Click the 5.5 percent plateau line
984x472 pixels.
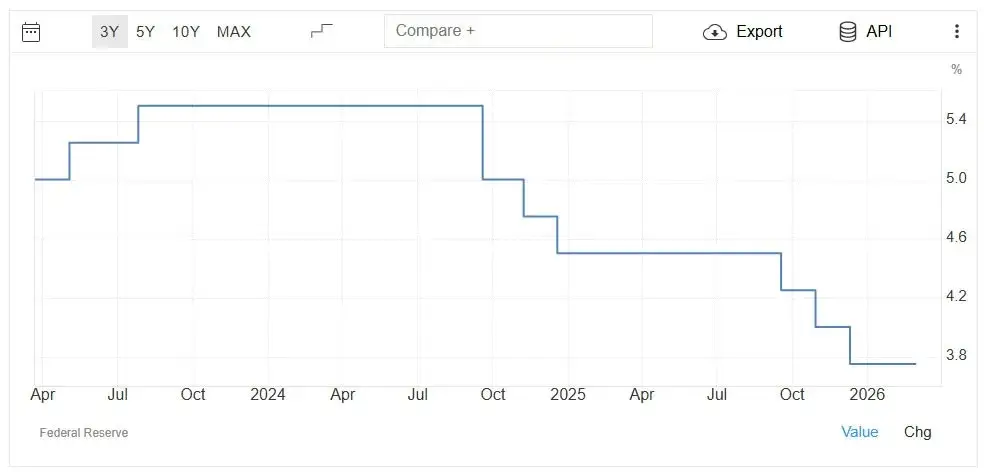point(310,105)
